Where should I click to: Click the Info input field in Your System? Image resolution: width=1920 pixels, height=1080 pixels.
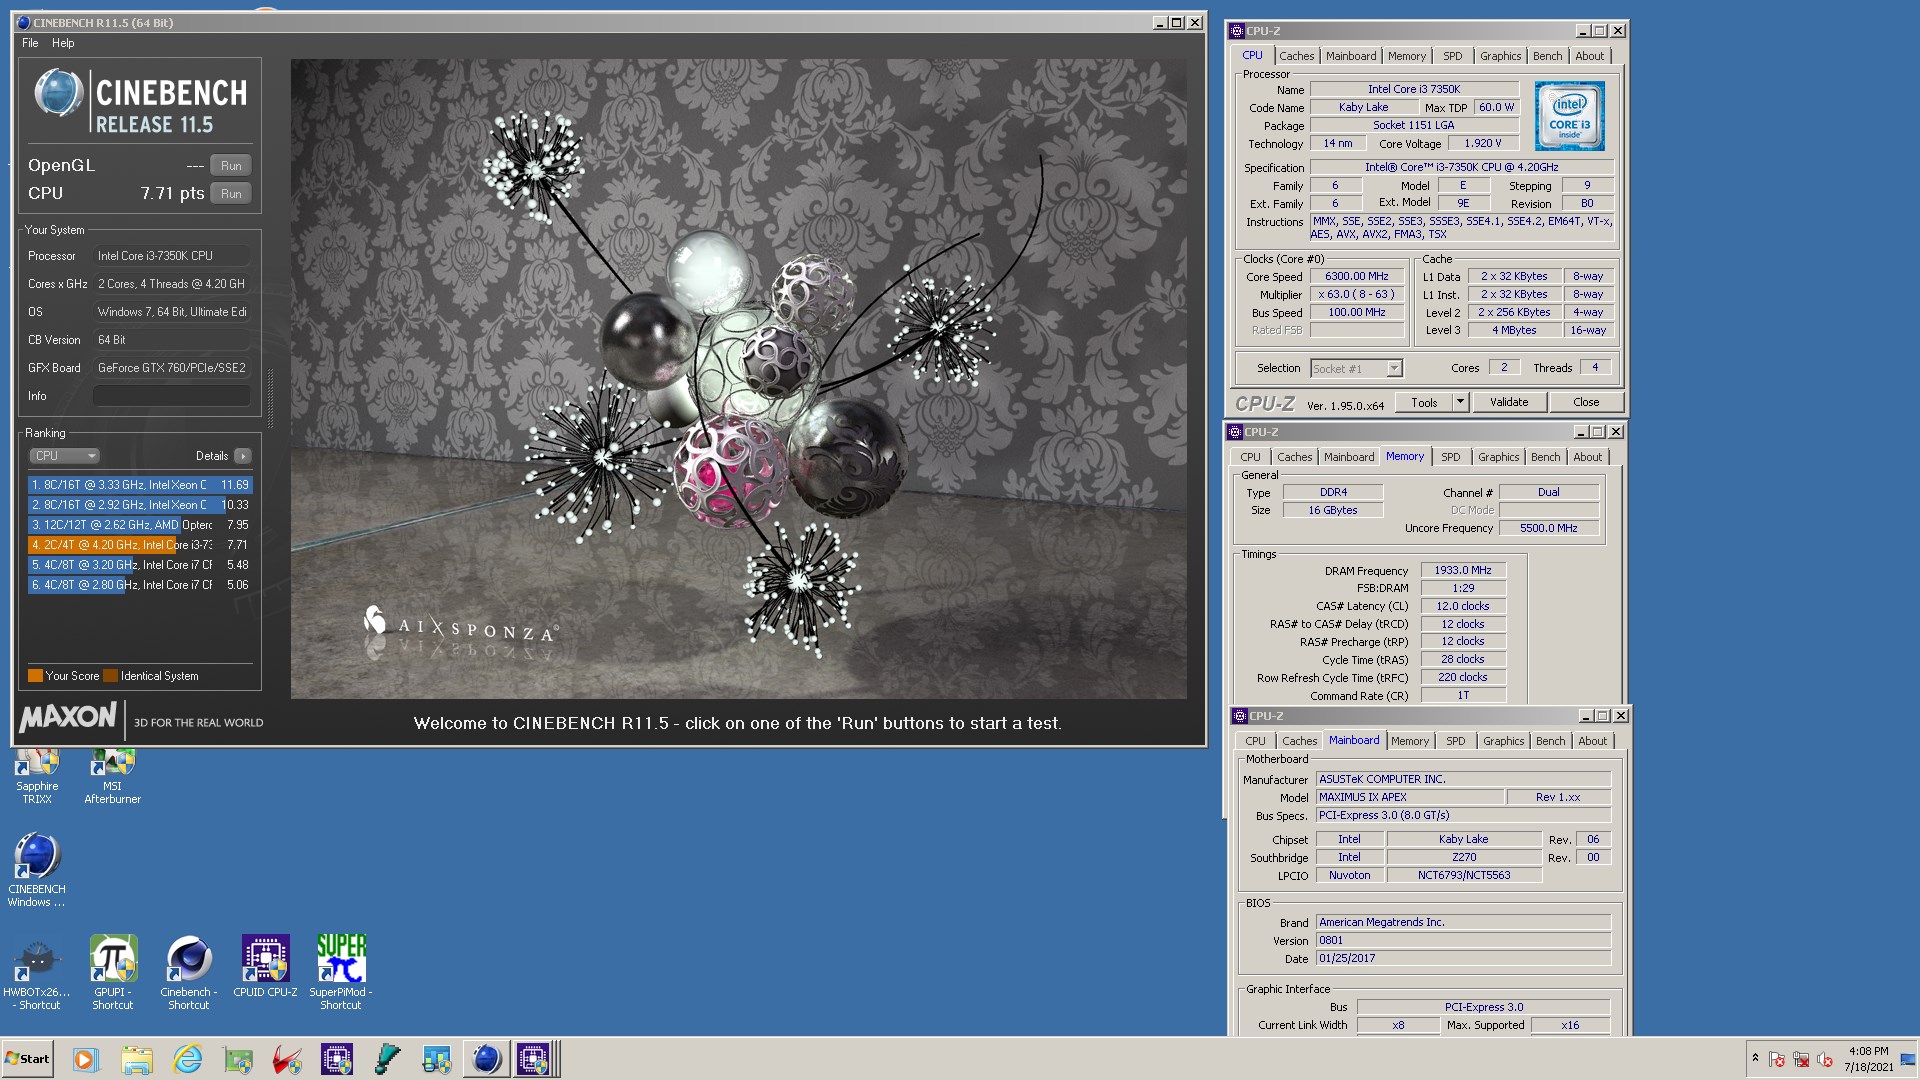coord(172,396)
